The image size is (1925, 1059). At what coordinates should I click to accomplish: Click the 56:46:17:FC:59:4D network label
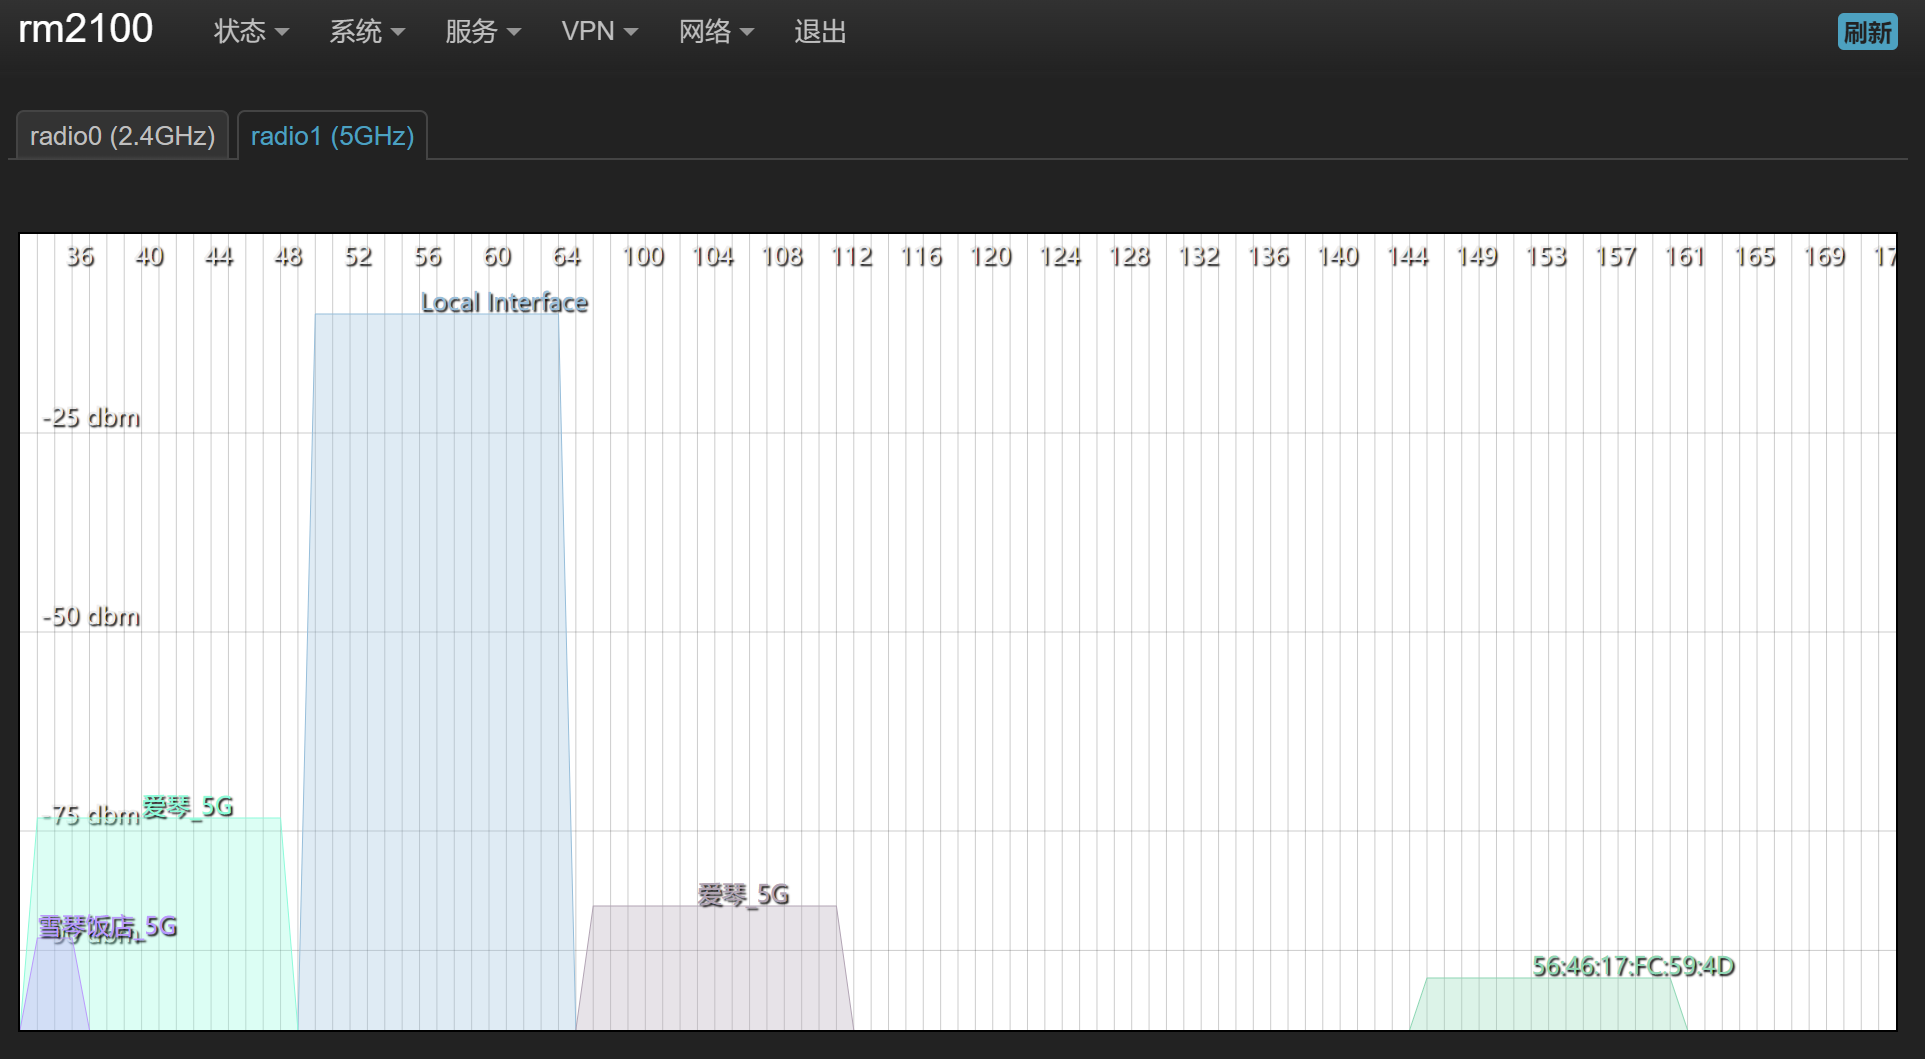pos(1633,967)
